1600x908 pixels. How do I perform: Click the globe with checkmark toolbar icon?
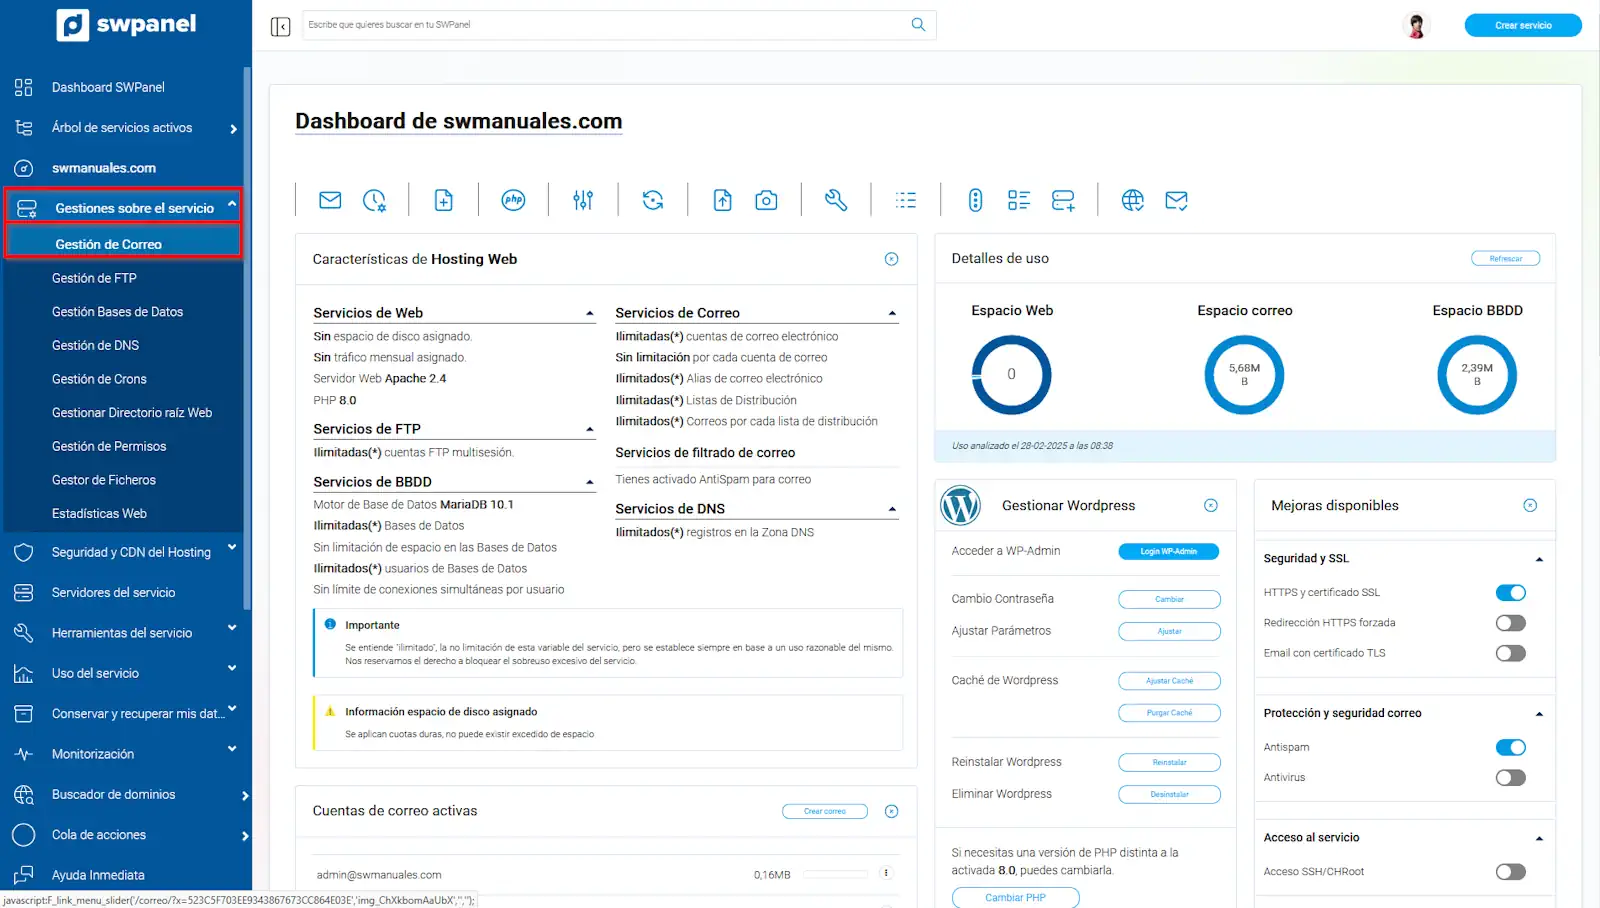[x=1132, y=200]
